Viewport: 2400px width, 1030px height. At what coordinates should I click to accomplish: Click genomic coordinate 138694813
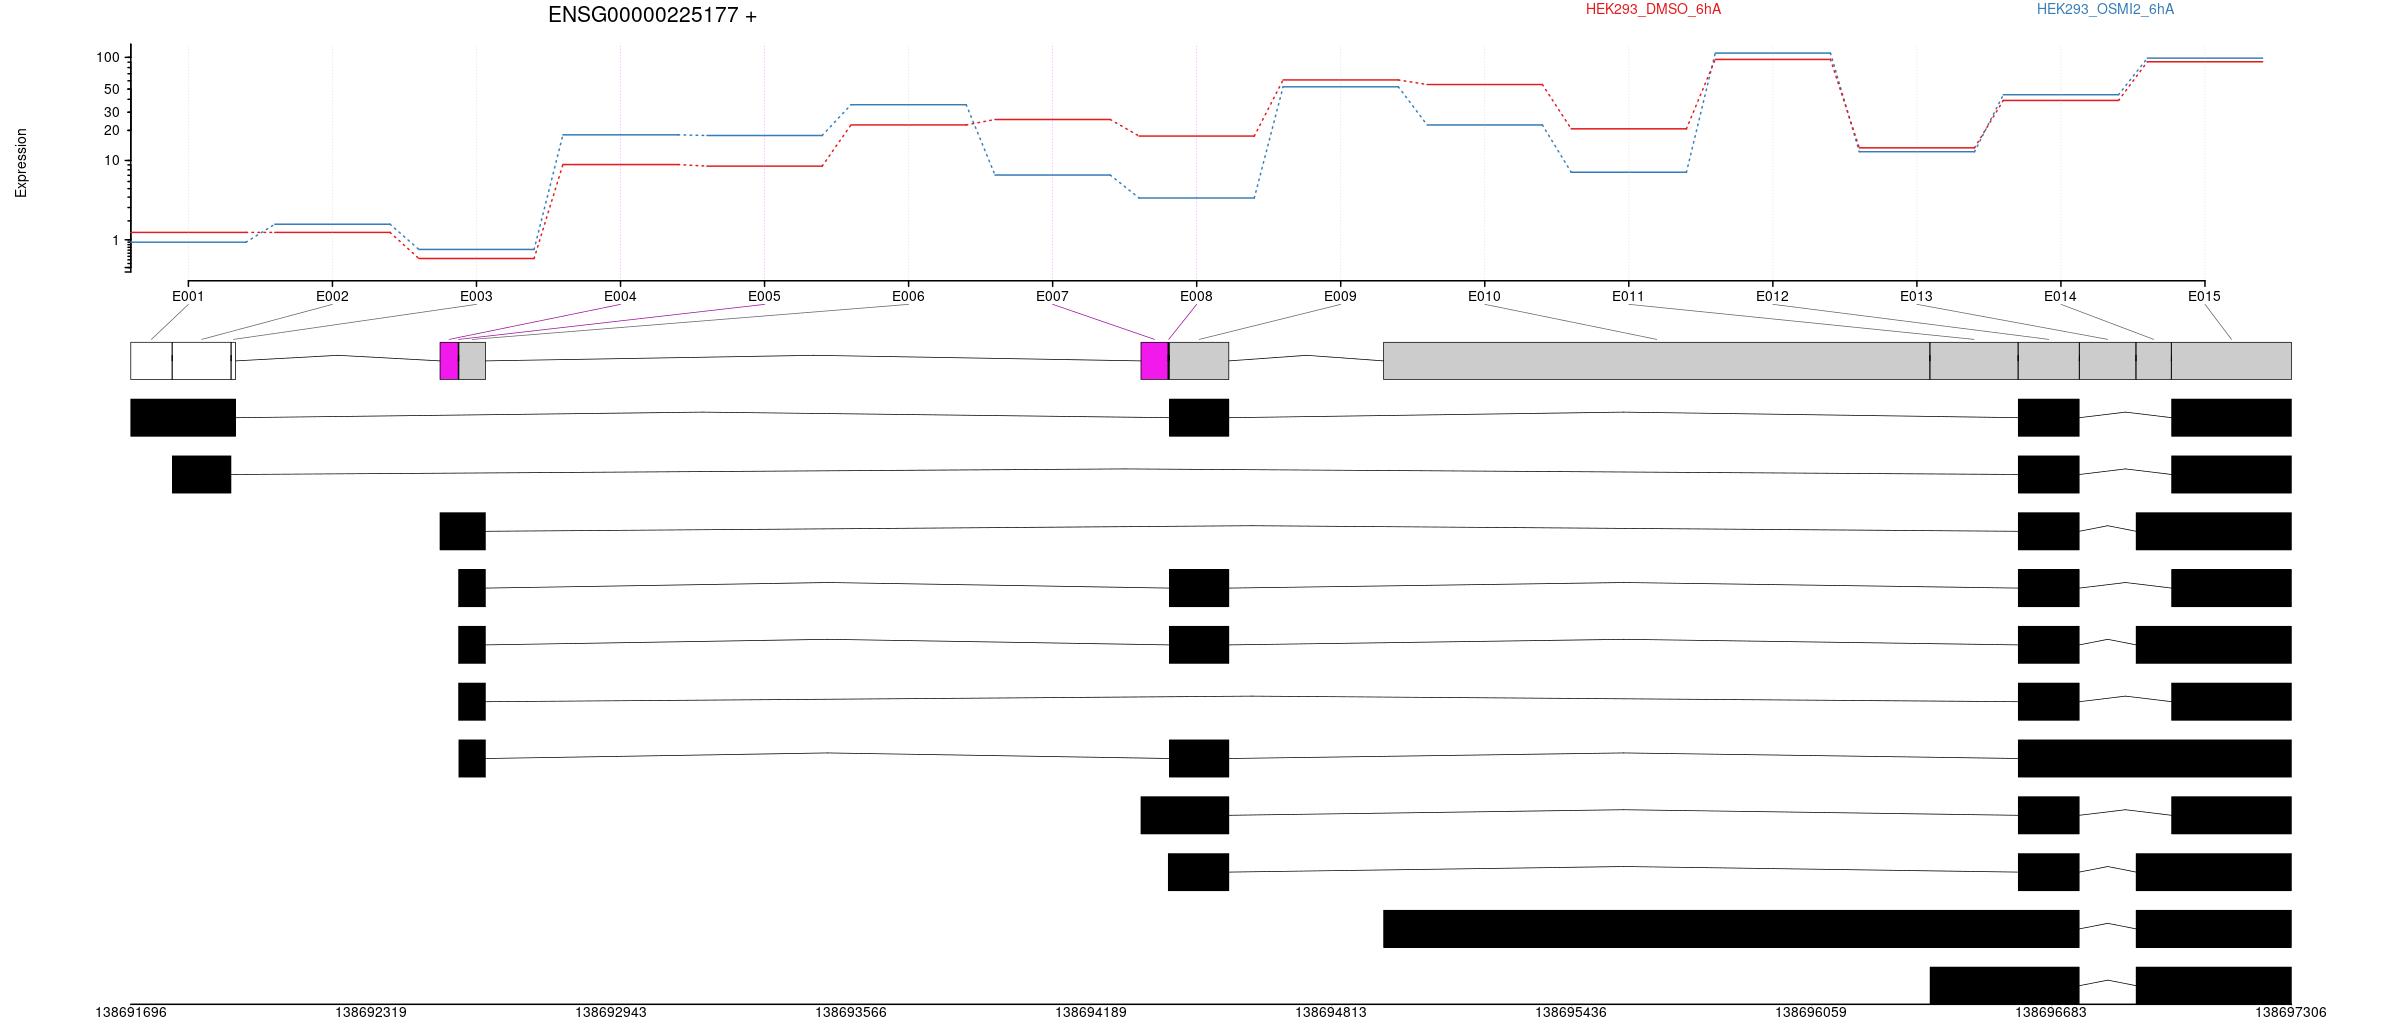pyautogui.click(x=1331, y=1012)
